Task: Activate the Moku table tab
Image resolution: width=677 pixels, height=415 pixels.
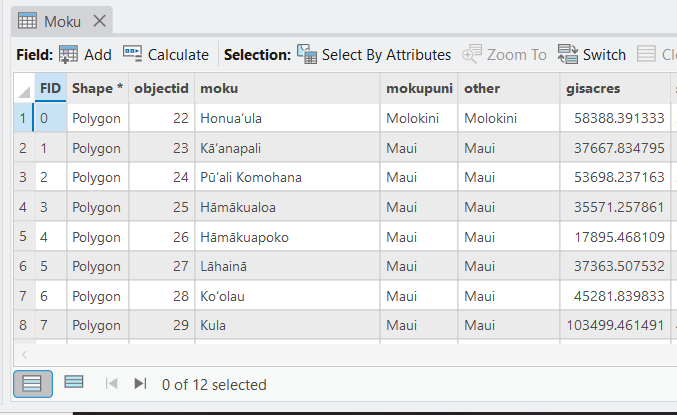Action: tap(62, 21)
